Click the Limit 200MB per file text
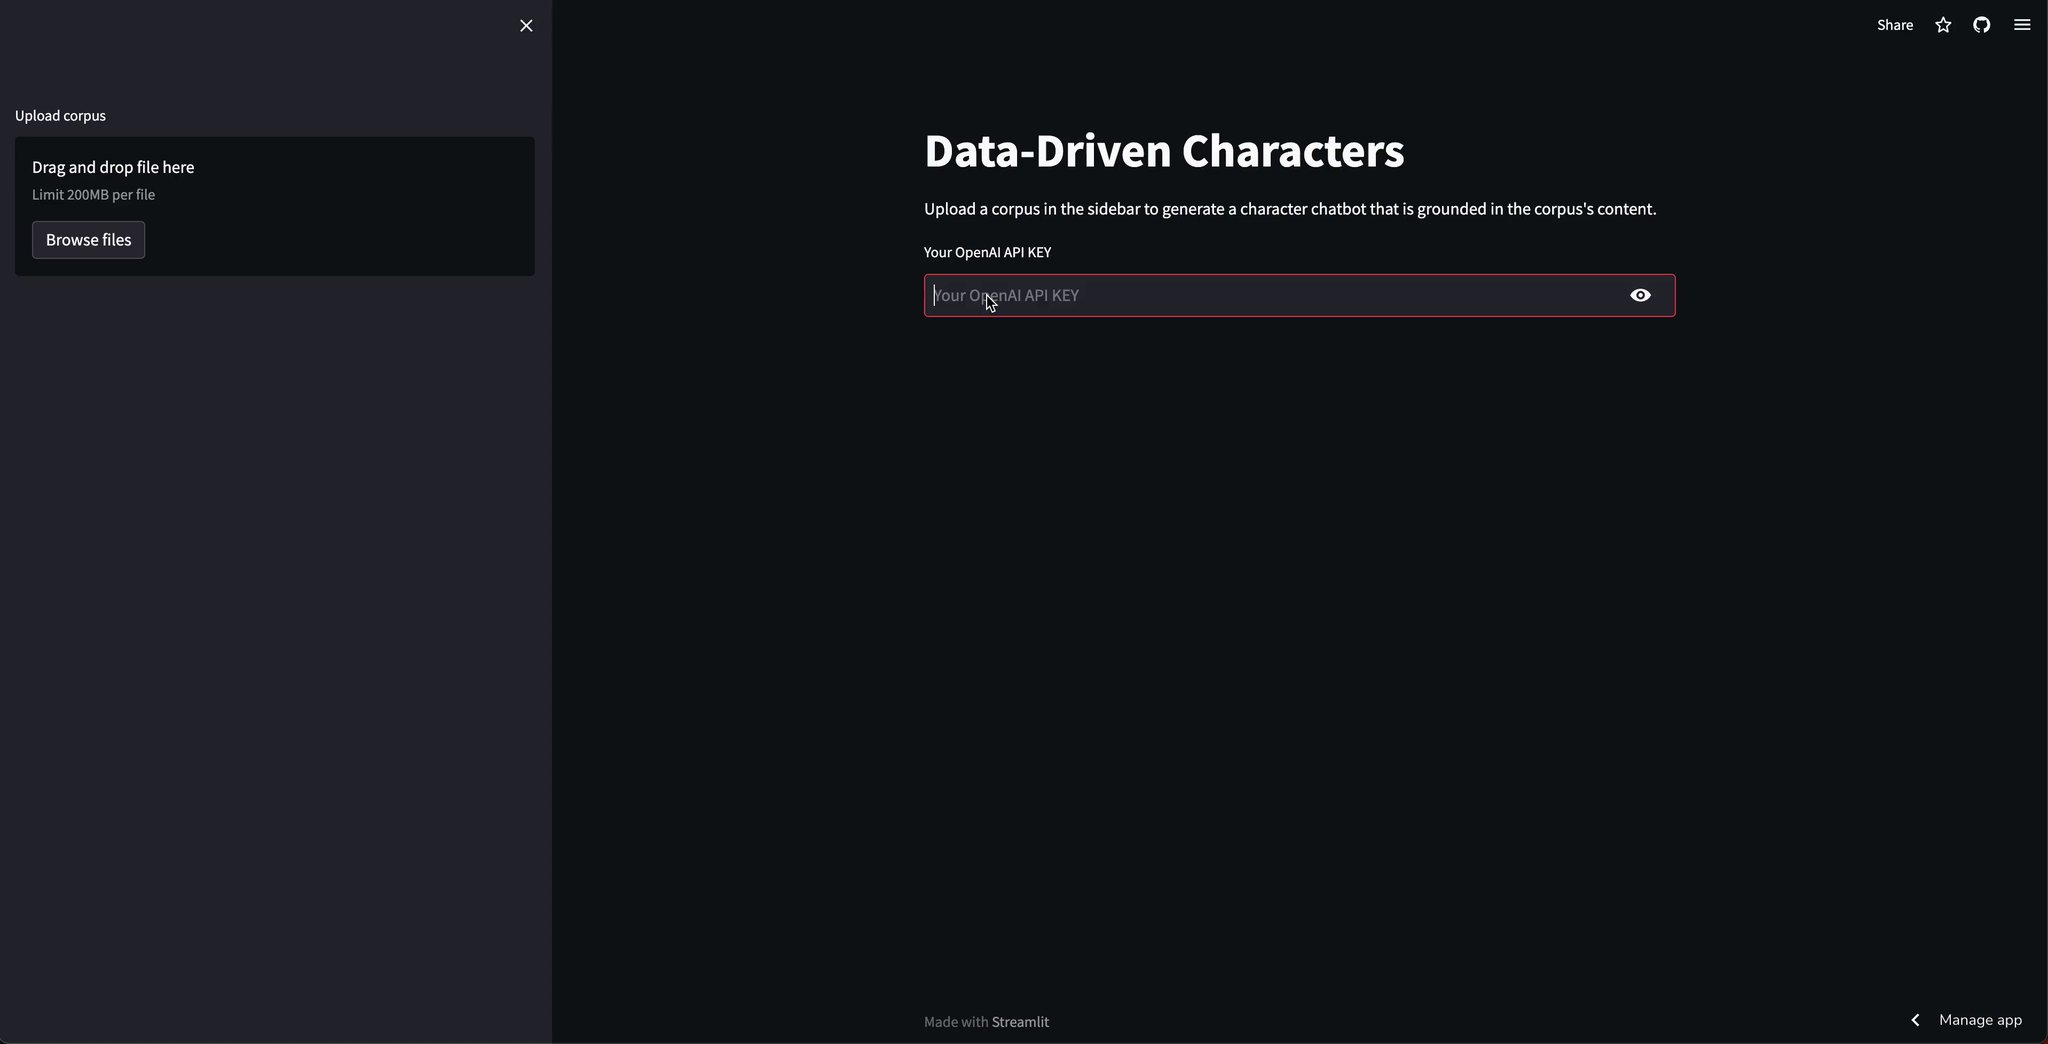2048x1044 pixels. 93,195
